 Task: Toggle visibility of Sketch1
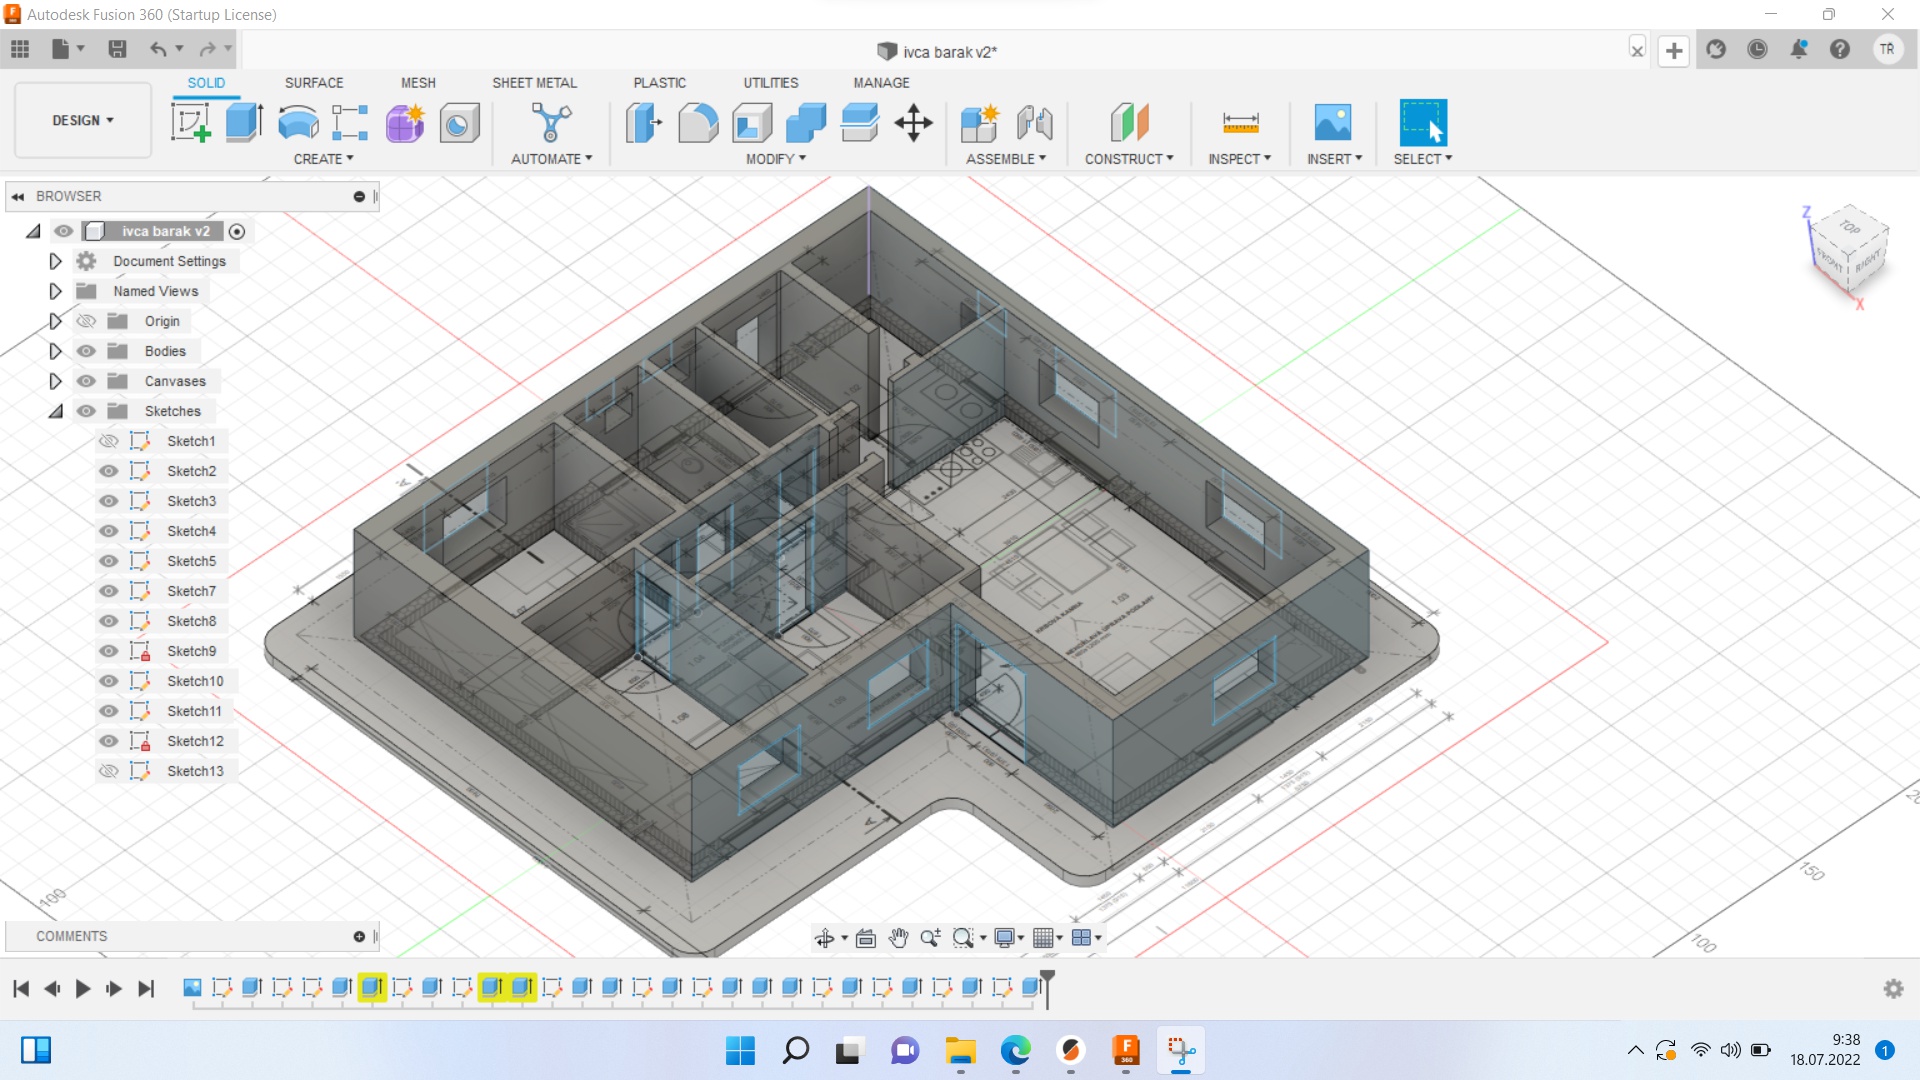point(109,441)
